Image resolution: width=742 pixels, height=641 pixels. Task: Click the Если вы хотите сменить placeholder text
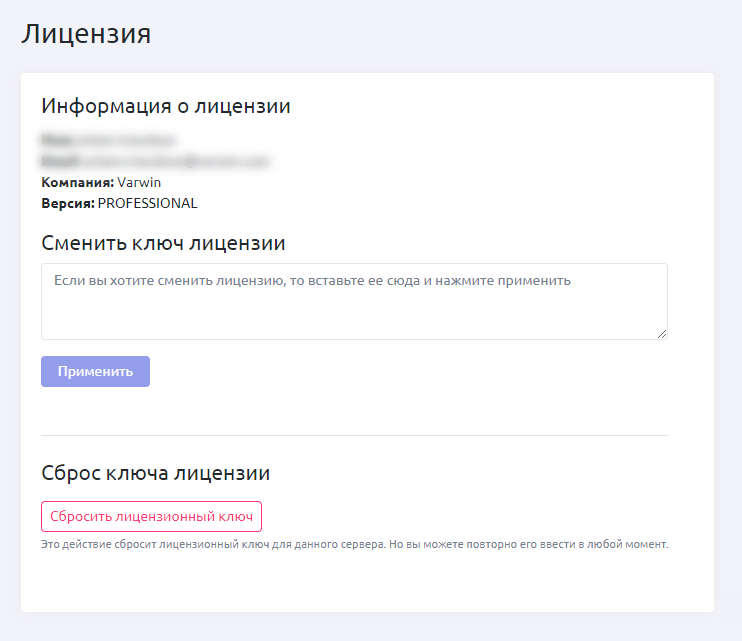point(311,281)
